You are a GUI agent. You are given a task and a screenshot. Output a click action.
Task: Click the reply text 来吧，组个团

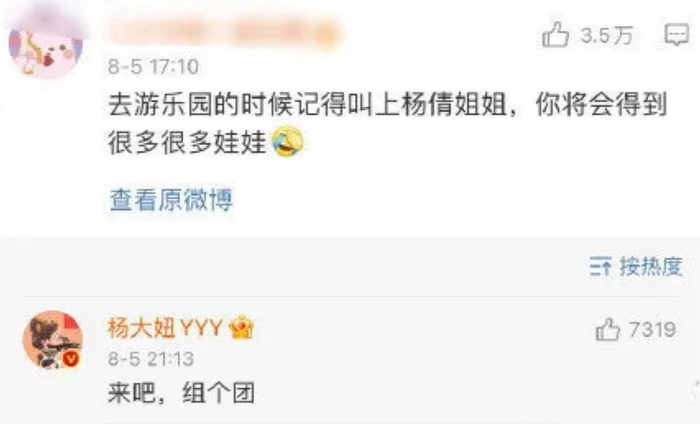181,393
